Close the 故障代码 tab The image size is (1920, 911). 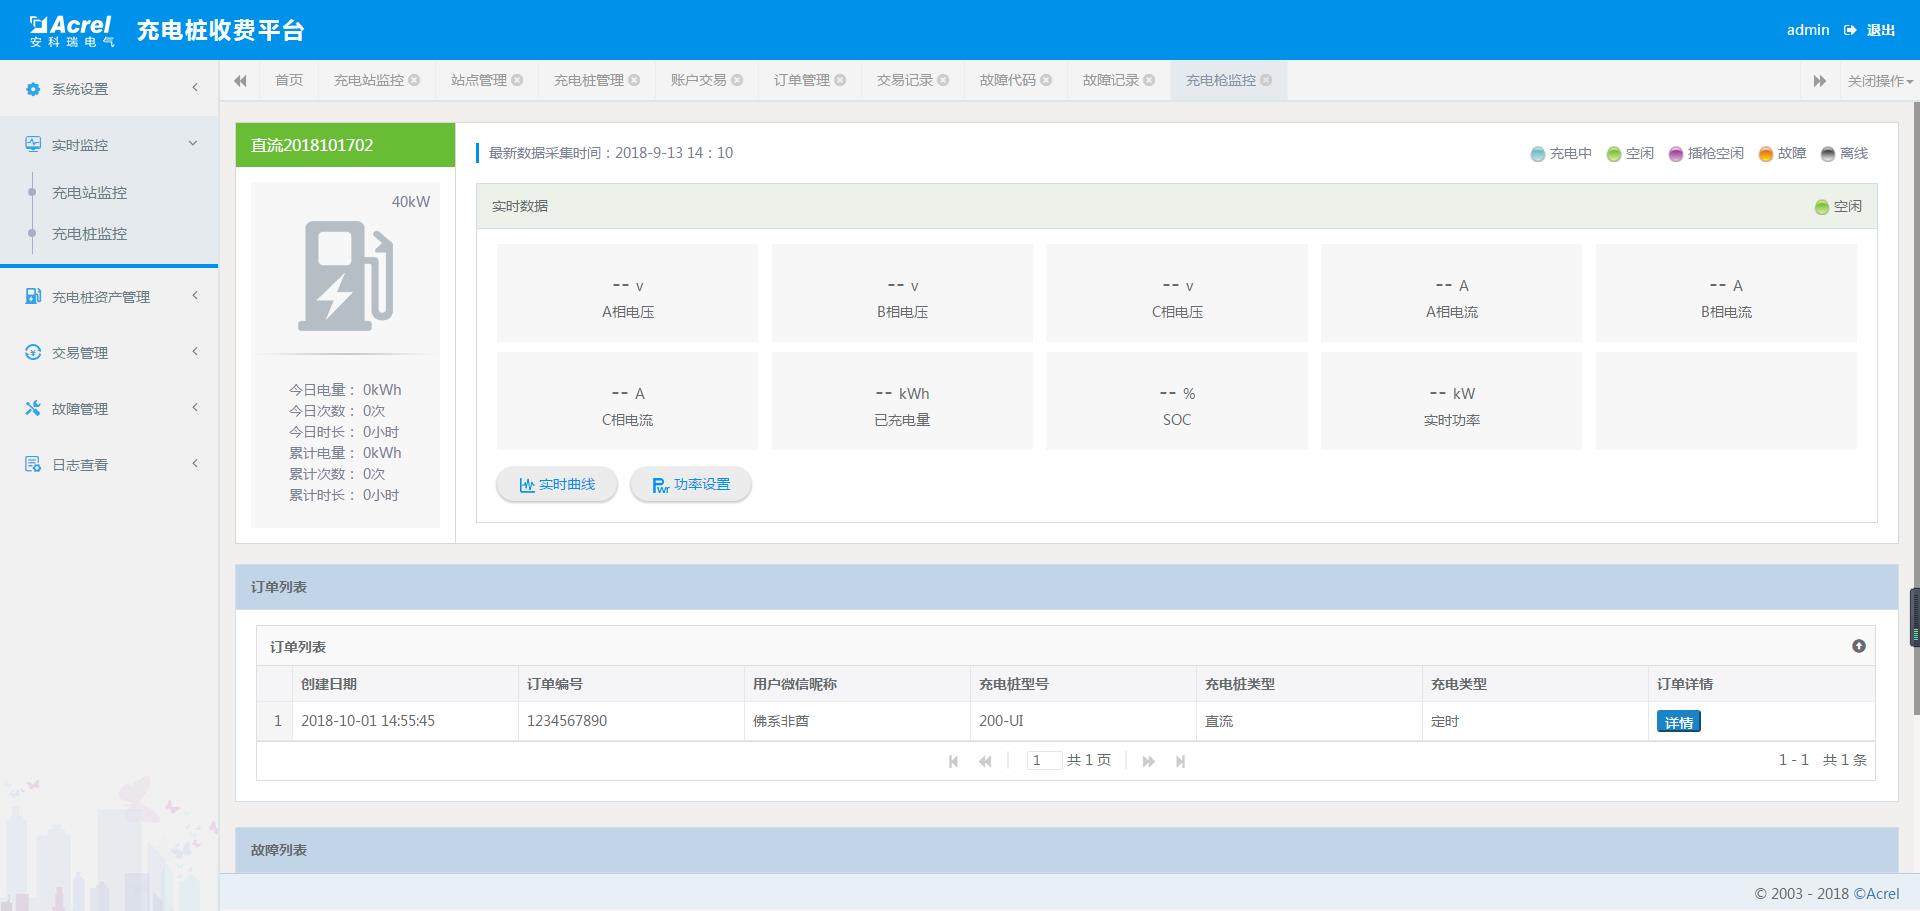click(1046, 81)
